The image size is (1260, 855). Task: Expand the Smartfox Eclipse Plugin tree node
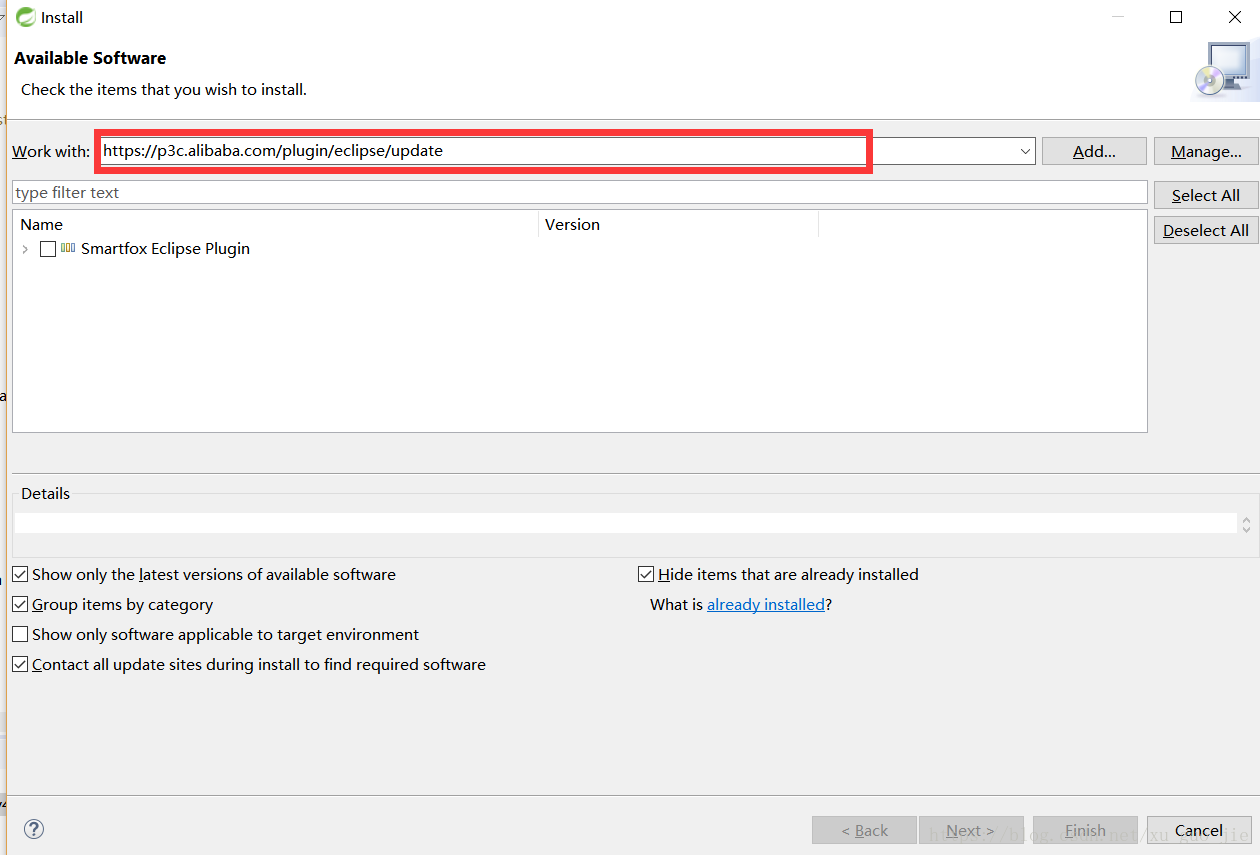(x=25, y=249)
